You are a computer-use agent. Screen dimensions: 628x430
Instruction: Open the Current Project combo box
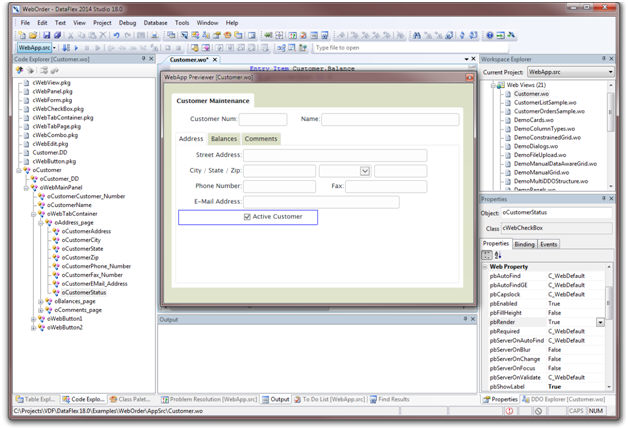570,72
